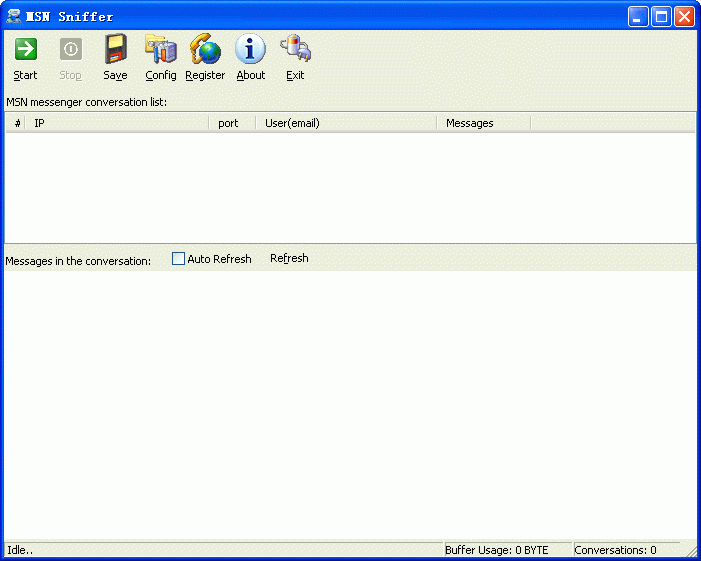
Task: Sort by the Messages column header
Action: 484,123
